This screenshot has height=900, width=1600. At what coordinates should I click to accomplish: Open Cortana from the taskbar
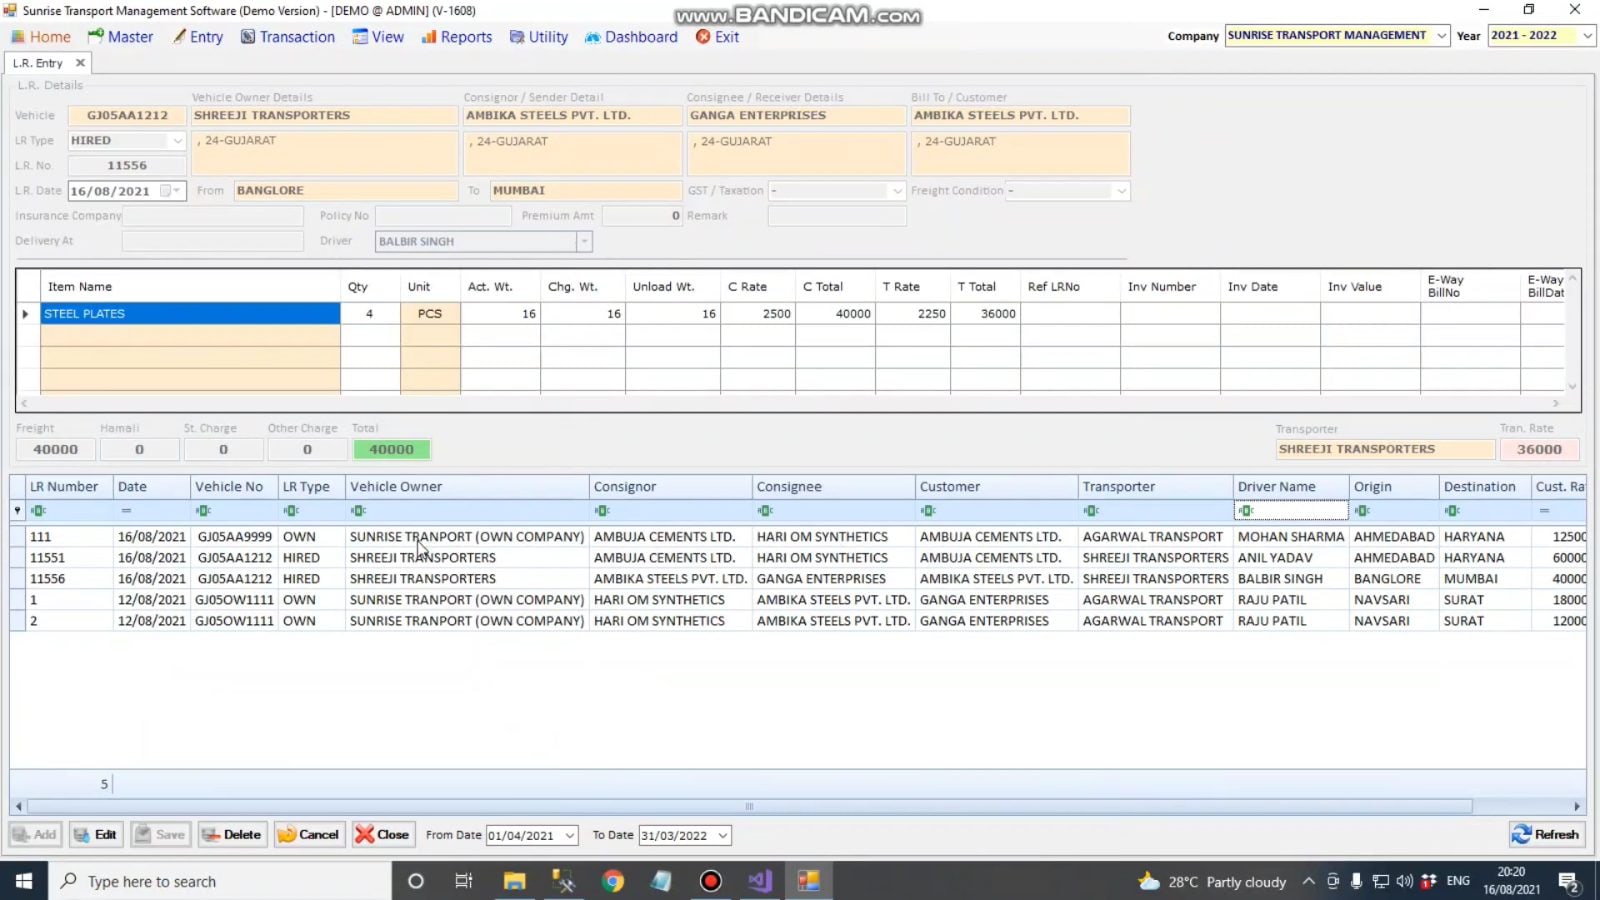coord(416,881)
